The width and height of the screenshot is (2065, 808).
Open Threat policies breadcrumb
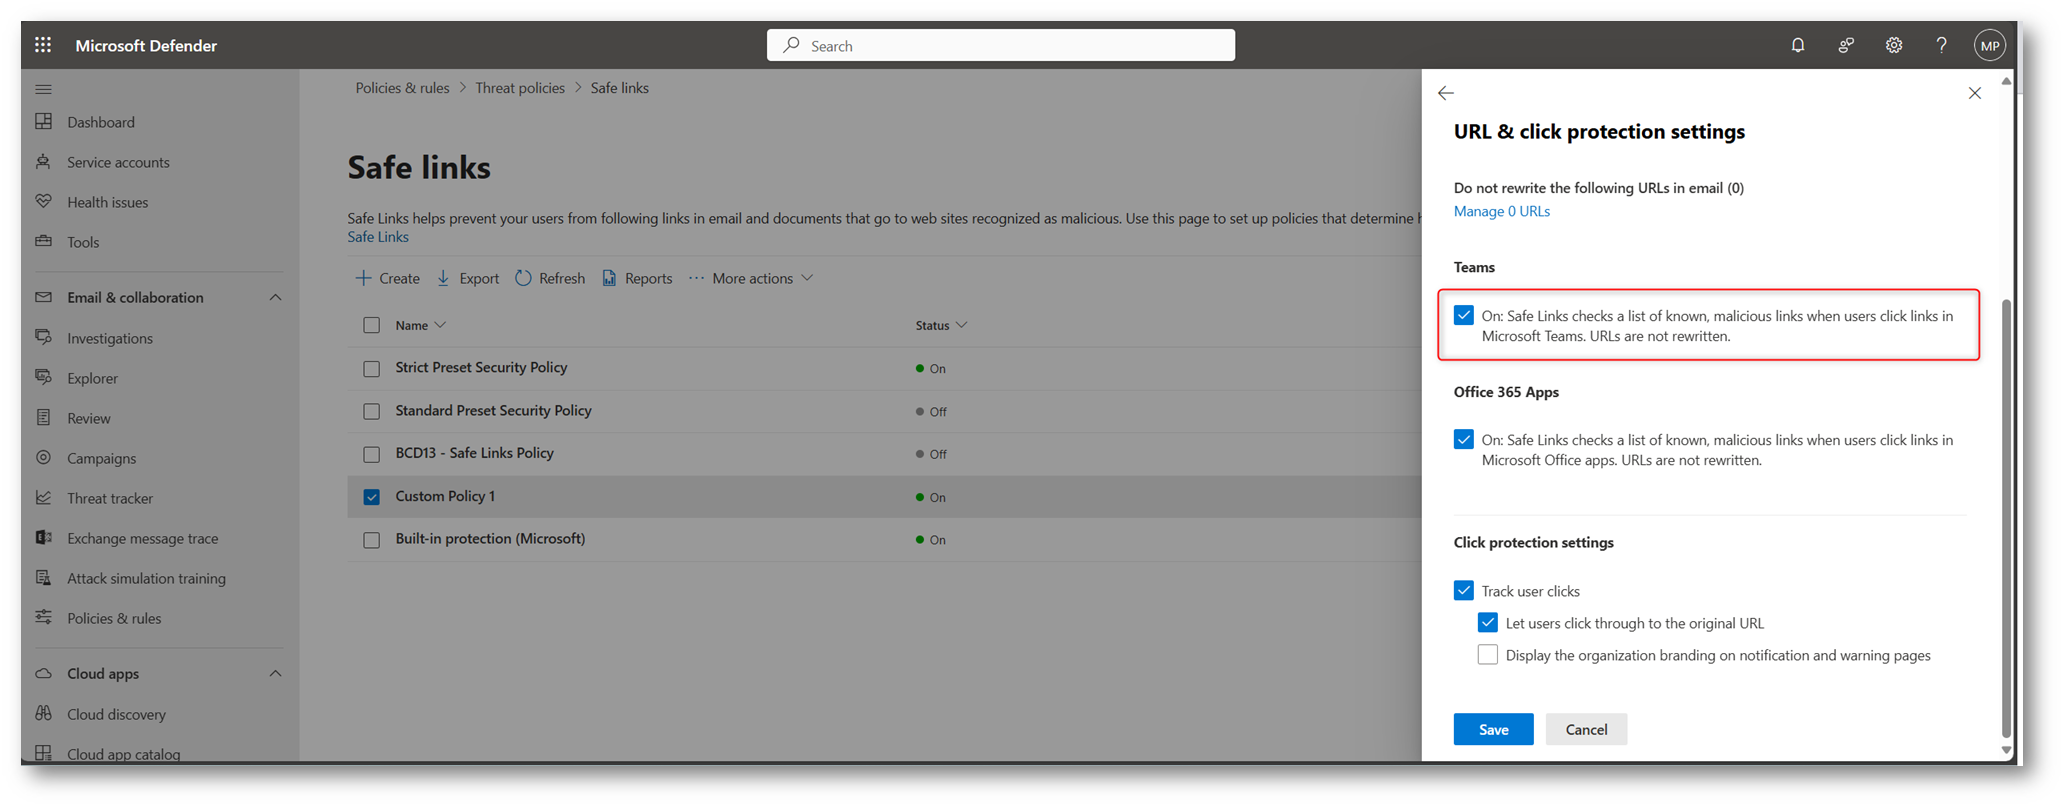pyautogui.click(x=520, y=88)
